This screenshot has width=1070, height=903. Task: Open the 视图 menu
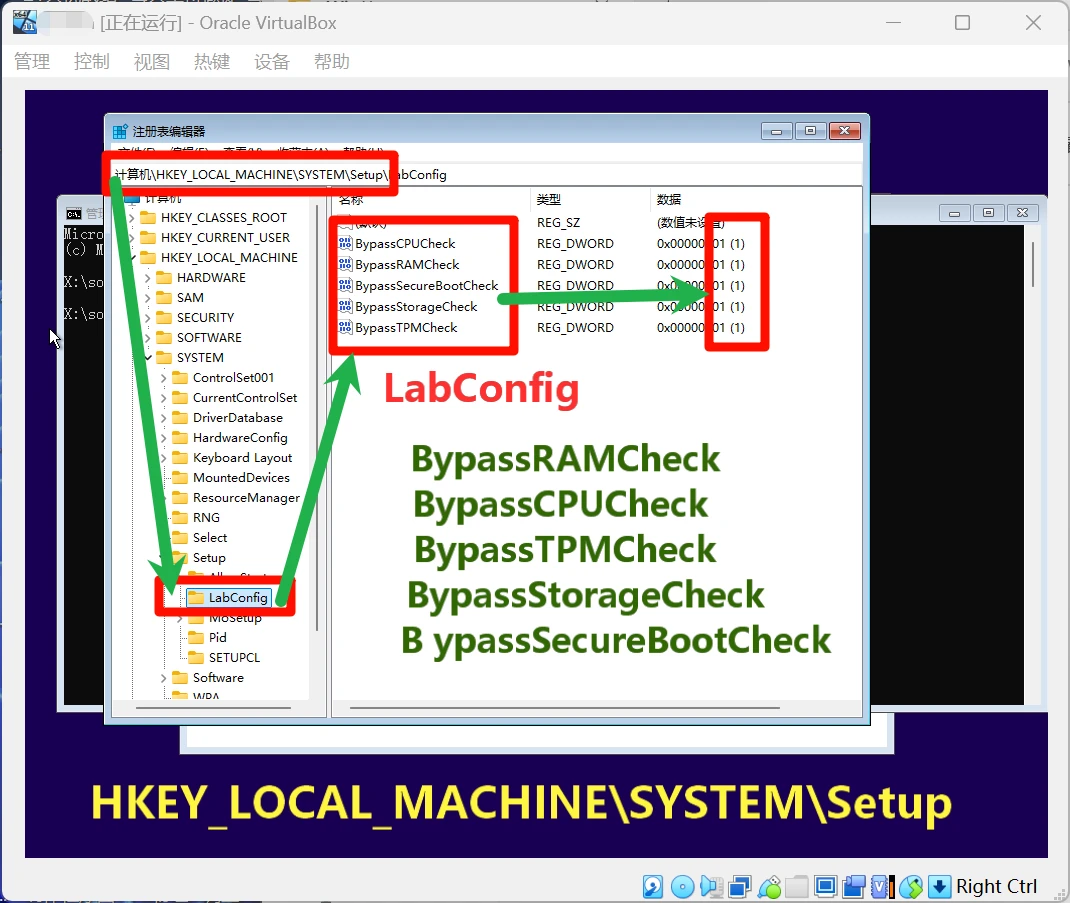[x=151, y=62]
